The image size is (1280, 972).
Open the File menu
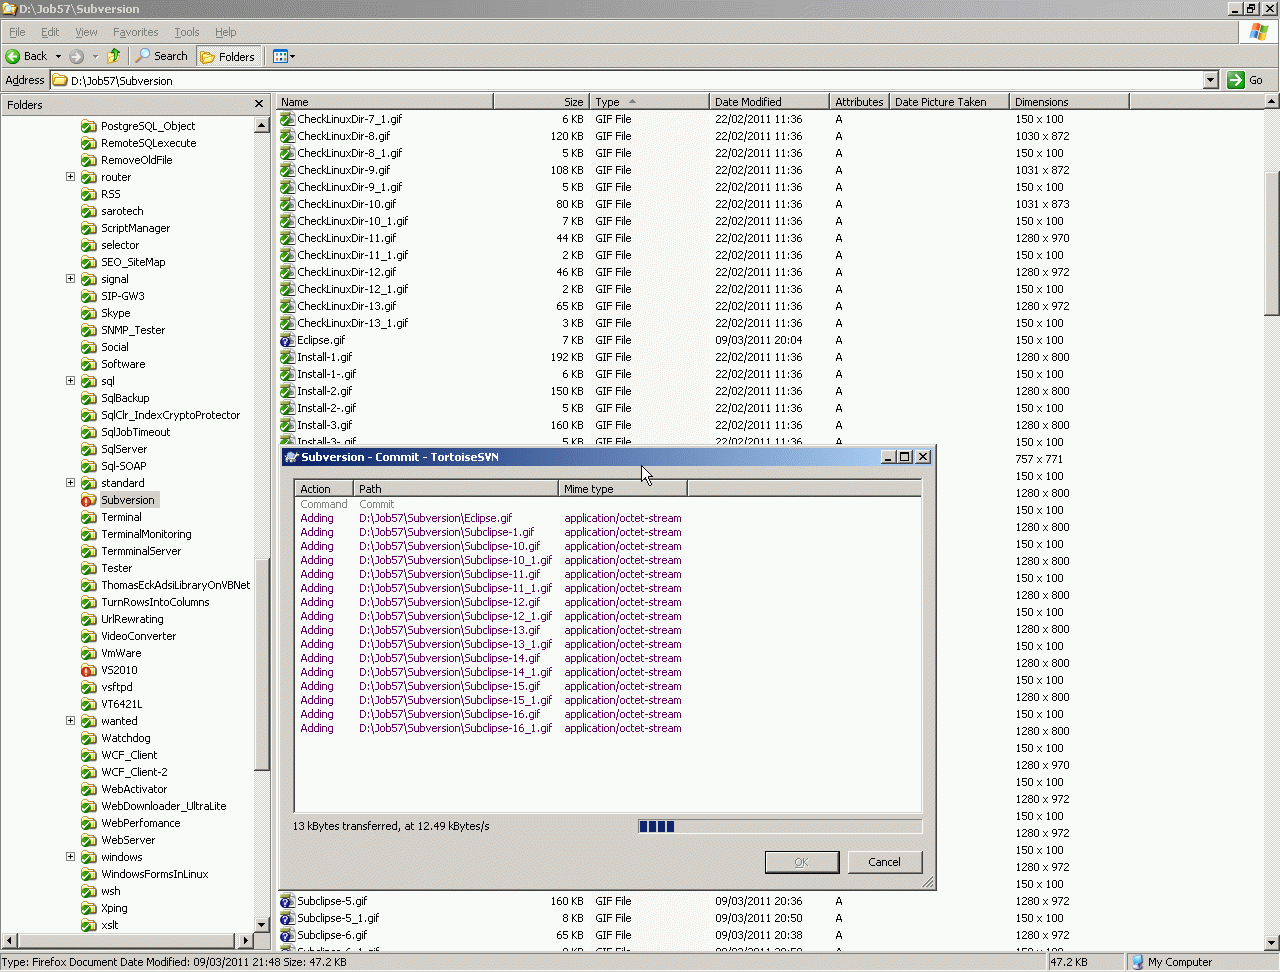coord(17,32)
